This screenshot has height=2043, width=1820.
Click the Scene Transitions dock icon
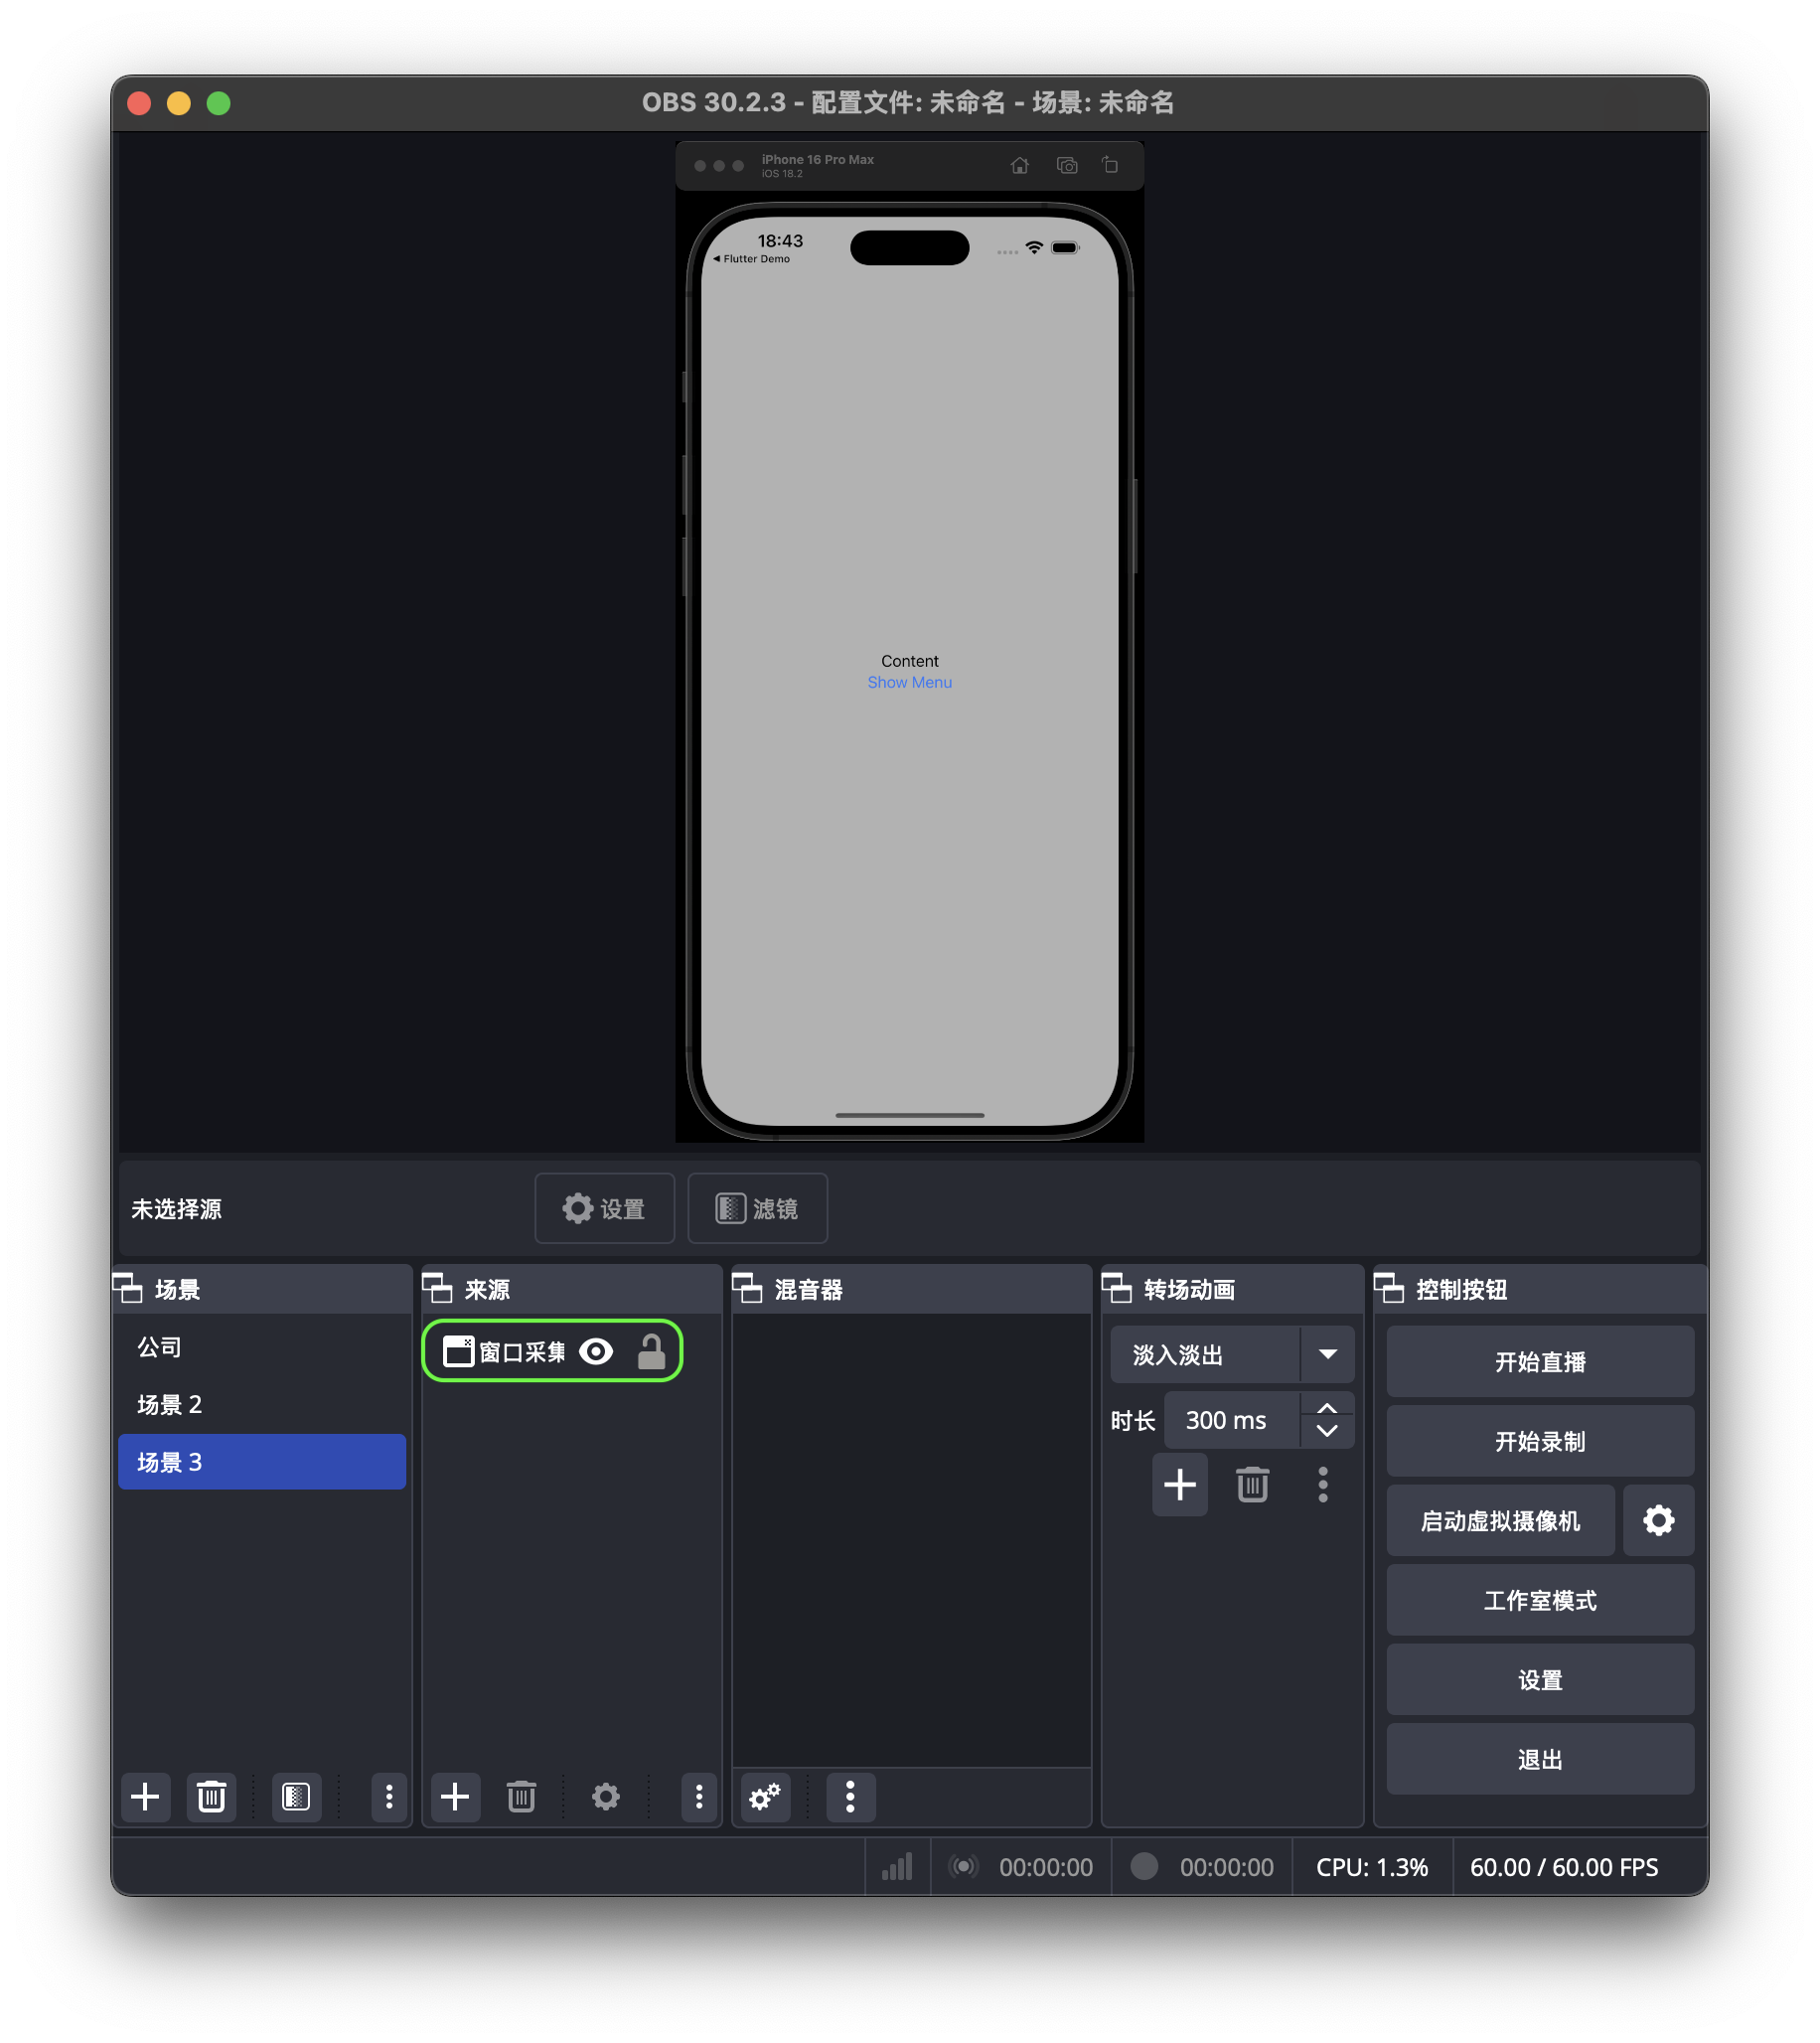(x=1117, y=1289)
